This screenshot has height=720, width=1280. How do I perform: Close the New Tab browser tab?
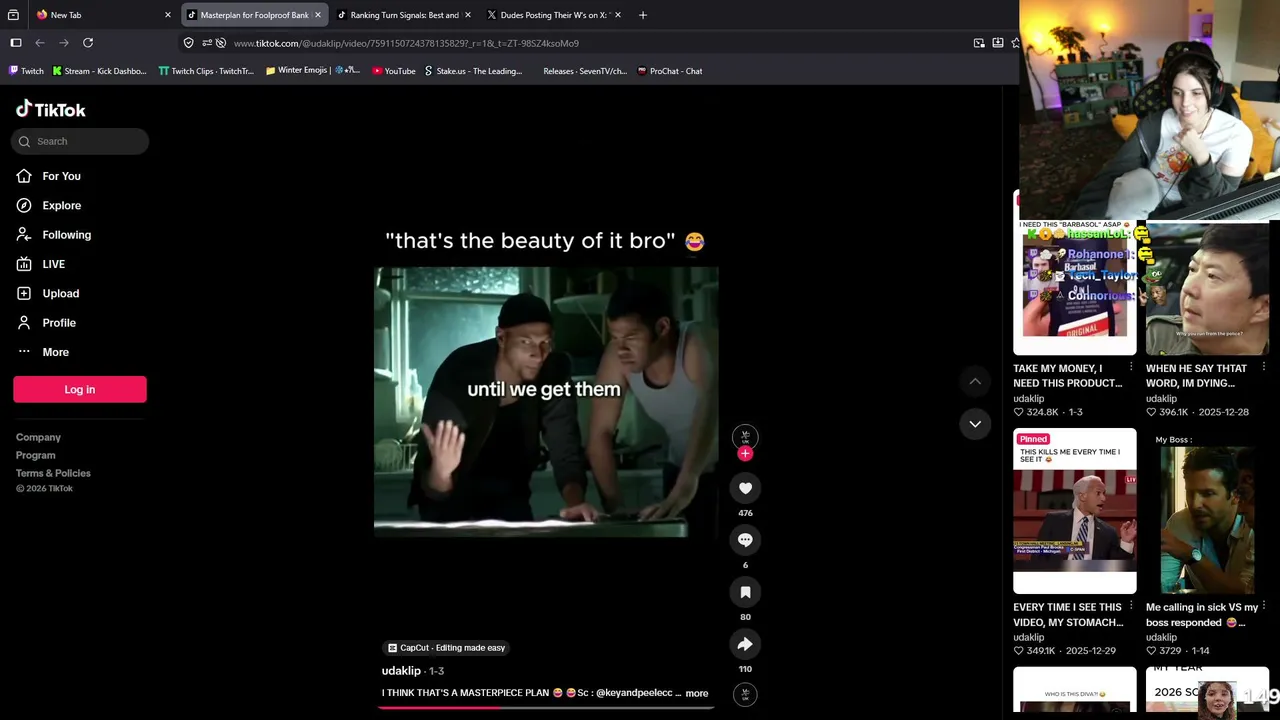(x=167, y=15)
